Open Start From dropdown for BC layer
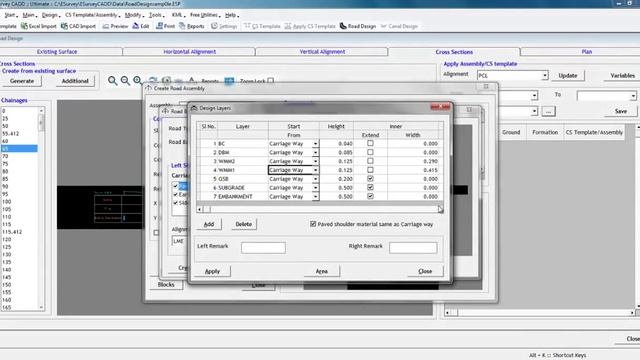The height and width of the screenshot is (360, 640). (315, 144)
